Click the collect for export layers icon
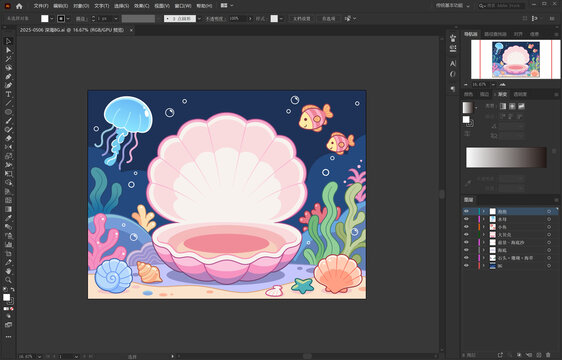Screen dimensions: 562x360 [x=500, y=355]
